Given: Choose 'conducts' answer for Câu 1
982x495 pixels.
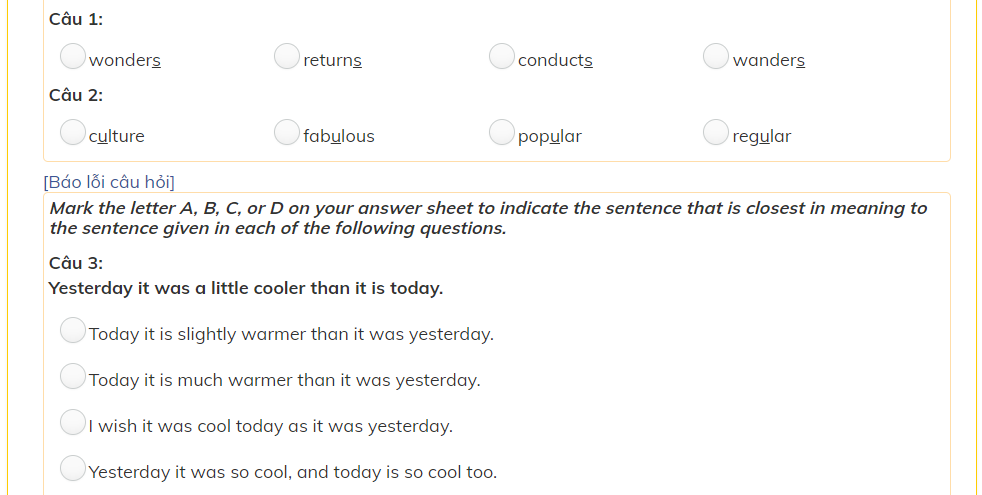Looking at the screenshot, I should pos(502,57).
